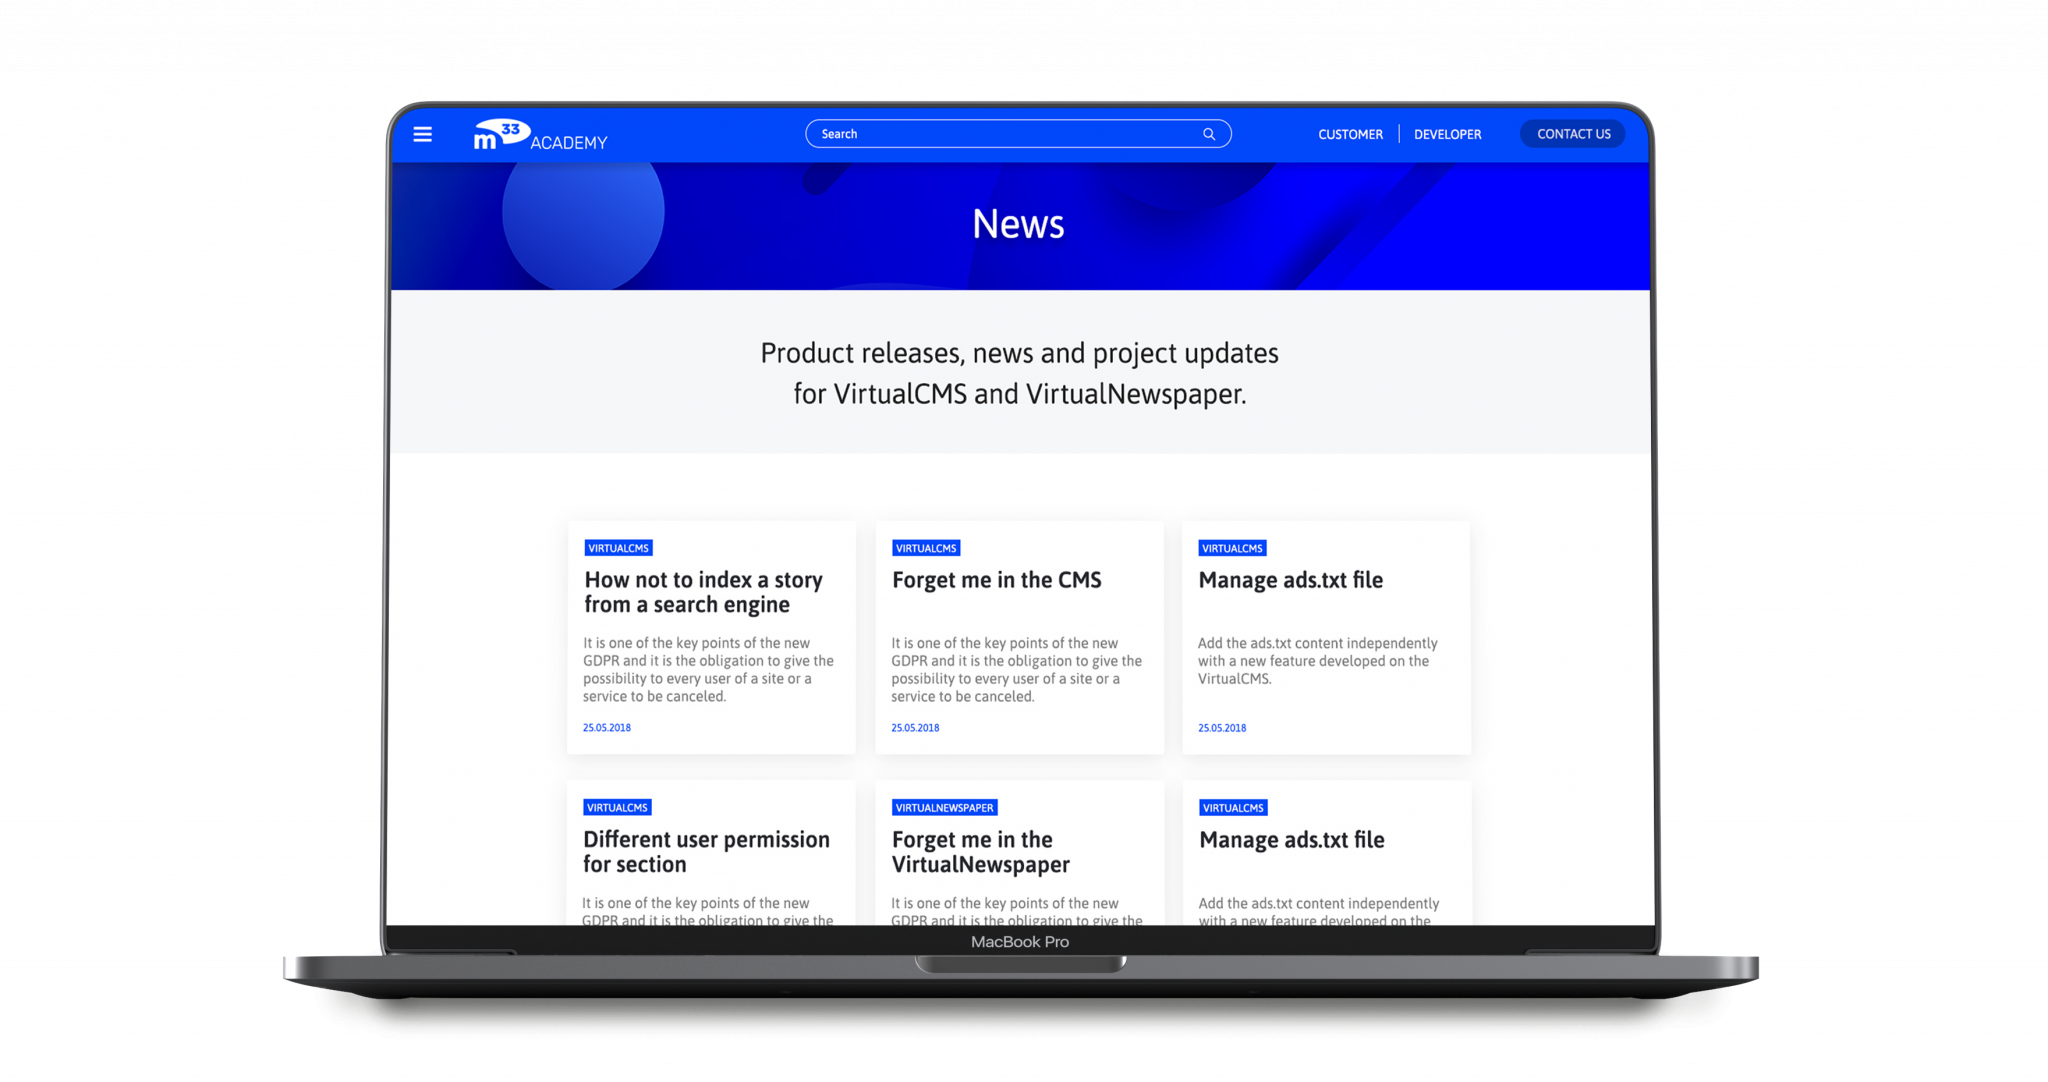Open first 'Manage ads.txt file' article title
This screenshot has height=1082, width=2048.
pos(1290,580)
